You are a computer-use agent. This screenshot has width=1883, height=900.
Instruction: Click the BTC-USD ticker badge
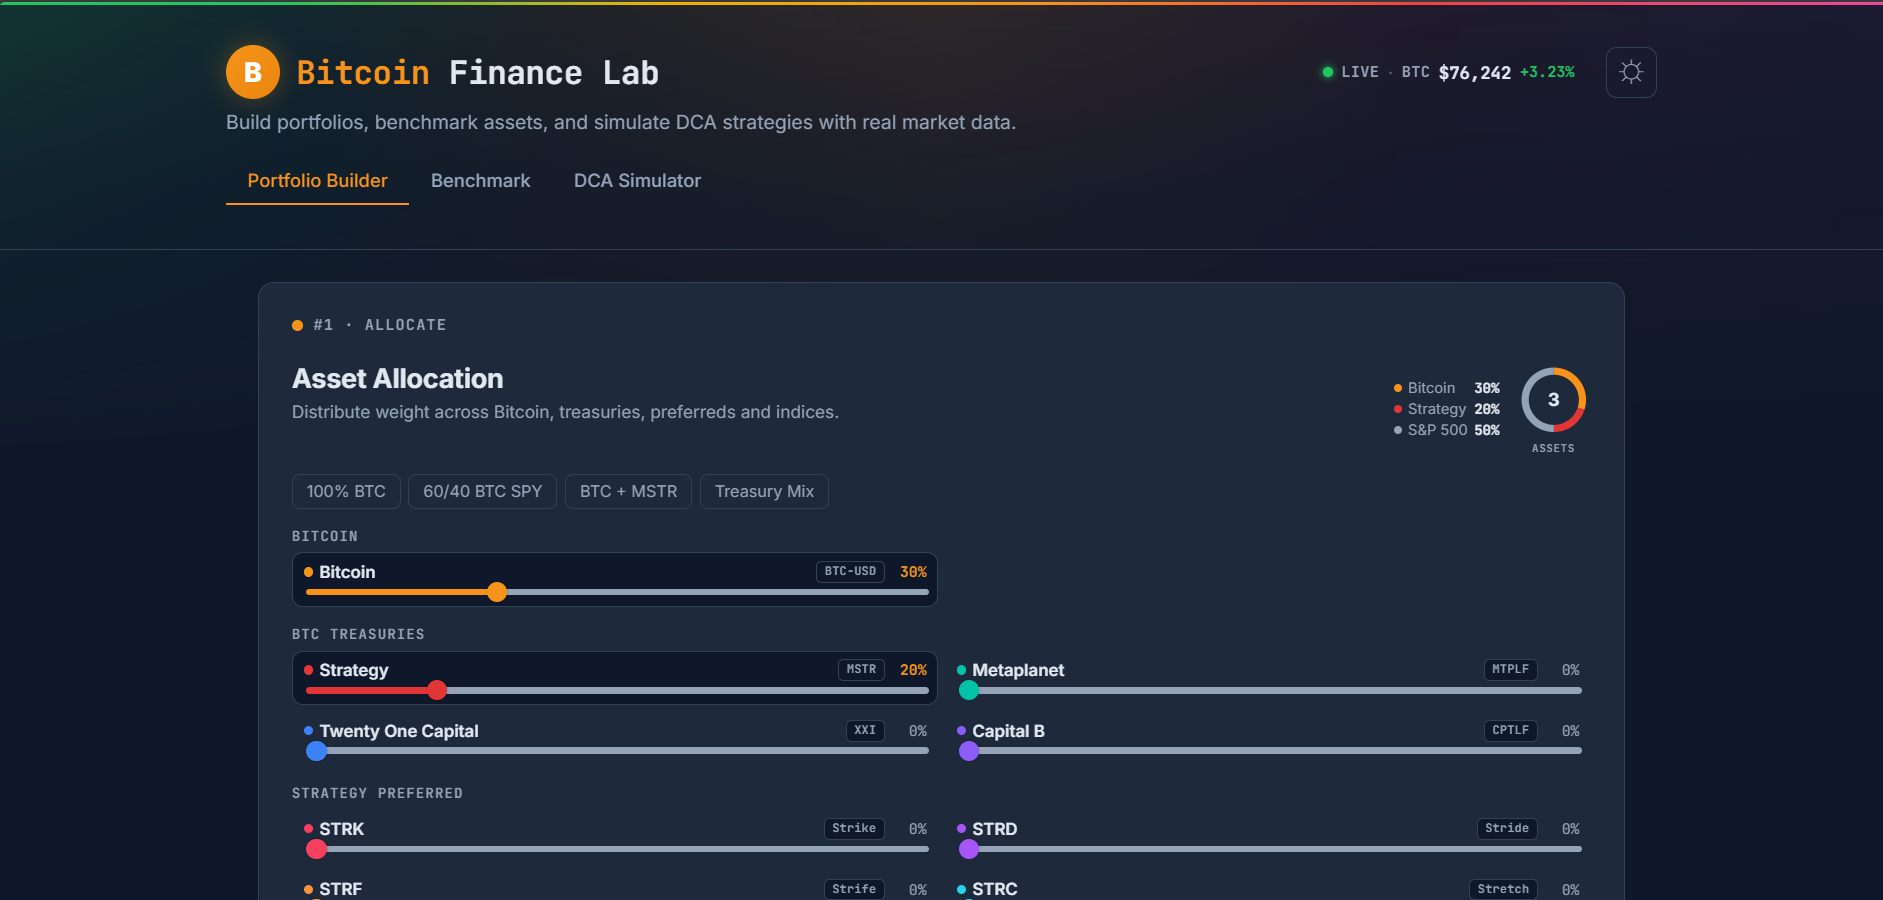[x=849, y=571]
